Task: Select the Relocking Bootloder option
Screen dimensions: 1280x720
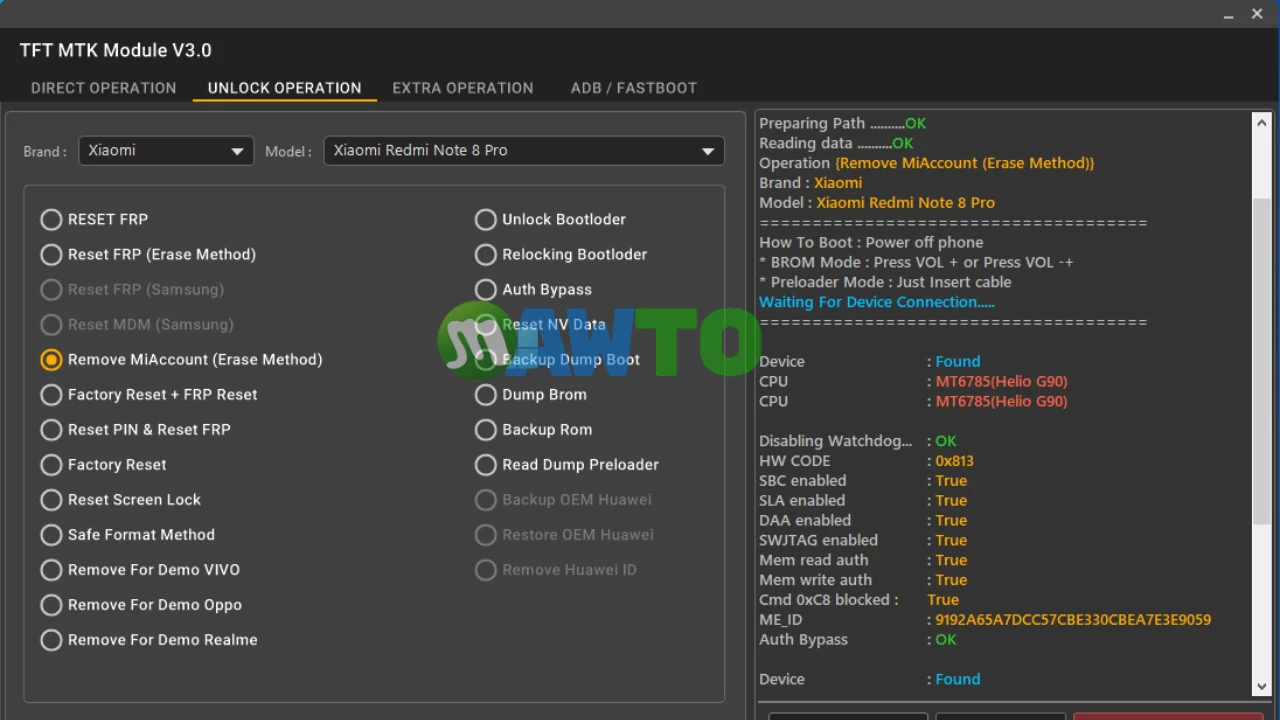Action: pyautogui.click(x=561, y=254)
